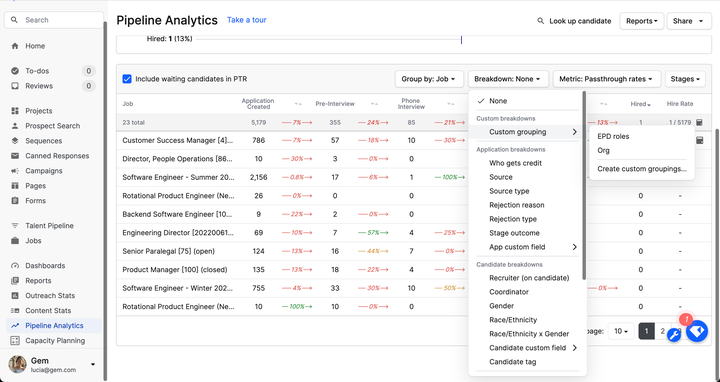Choose EPD roles custom grouping

point(613,136)
